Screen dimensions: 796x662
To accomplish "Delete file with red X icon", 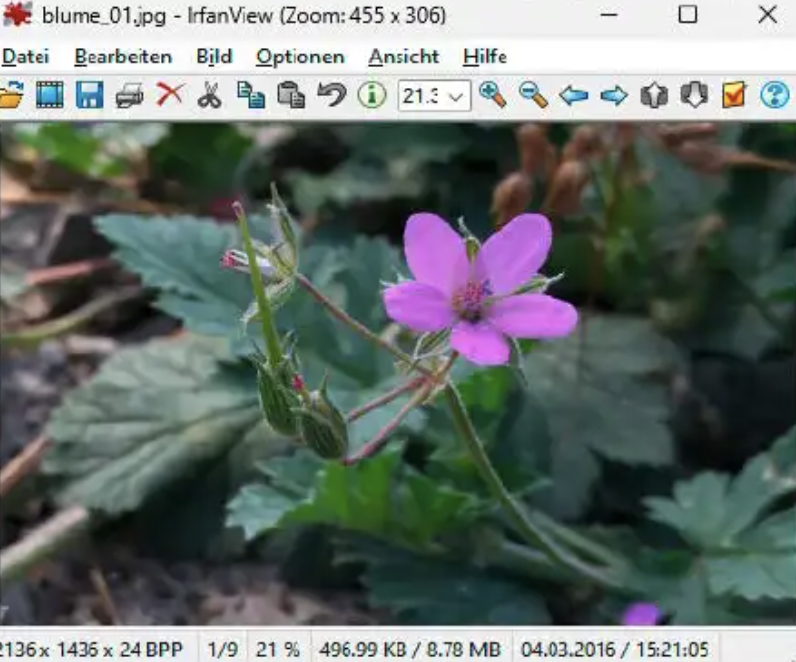I will click(170, 96).
